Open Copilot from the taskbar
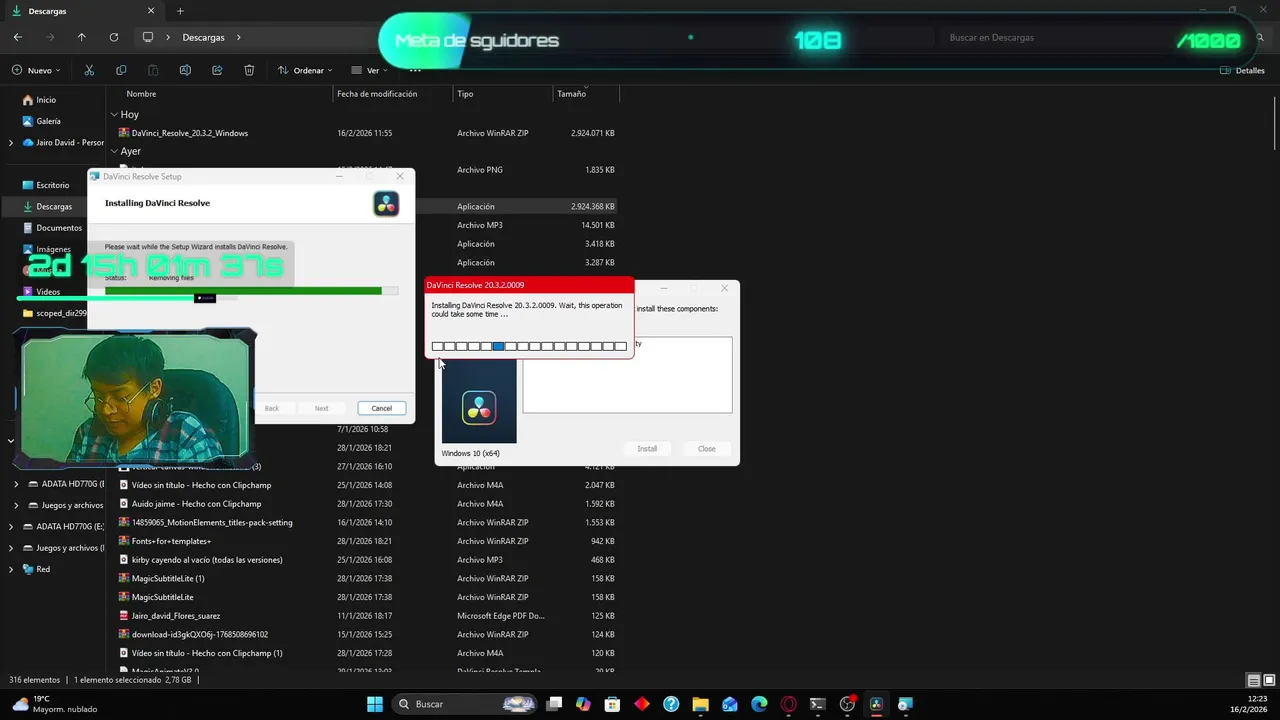Image resolution: width=1280 pixels, height=720 pixels. [x=583, y=704]
